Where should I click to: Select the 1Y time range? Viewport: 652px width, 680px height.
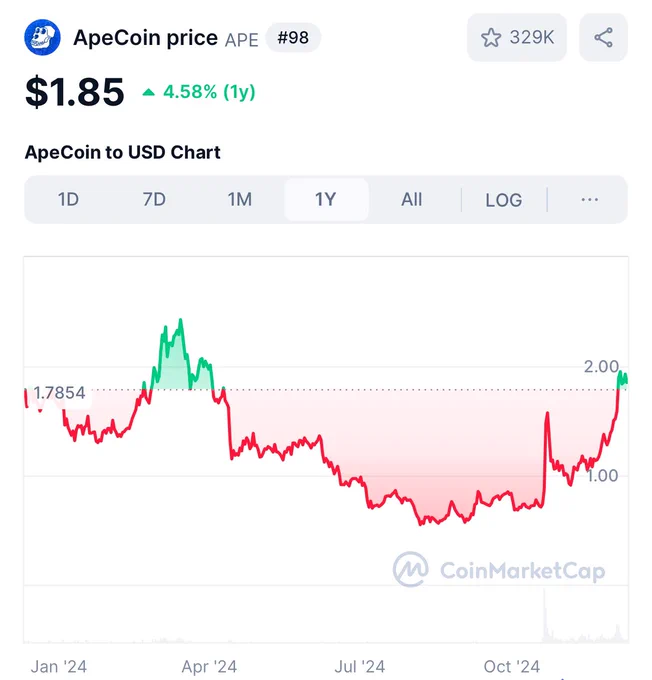point(326,199)
